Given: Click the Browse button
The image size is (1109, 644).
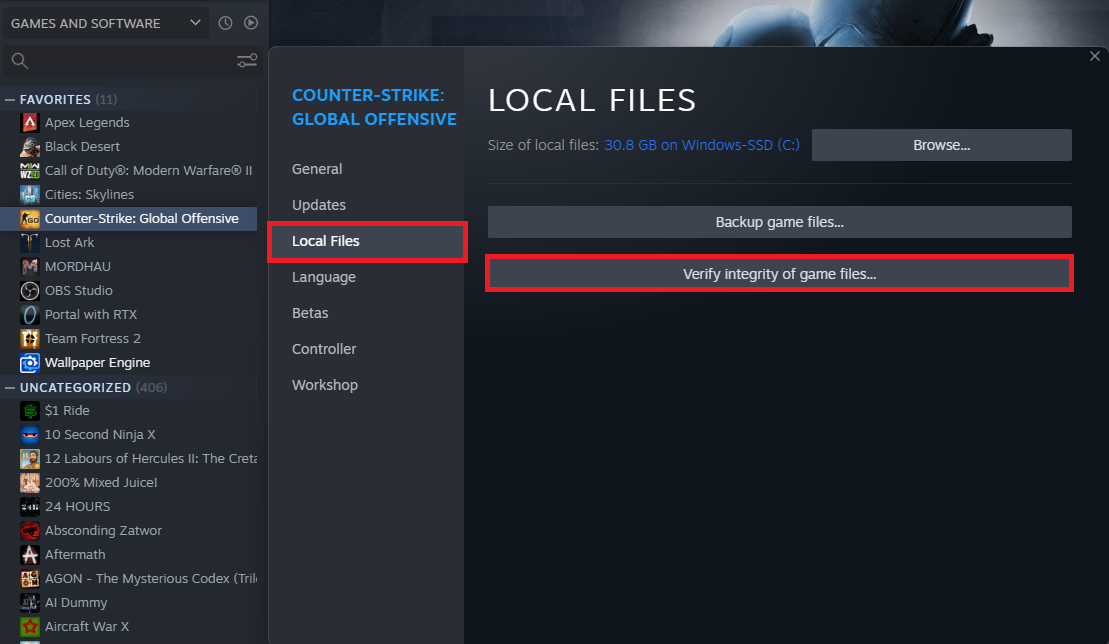Looking at the screenshot, I should (x=941, y=145).
